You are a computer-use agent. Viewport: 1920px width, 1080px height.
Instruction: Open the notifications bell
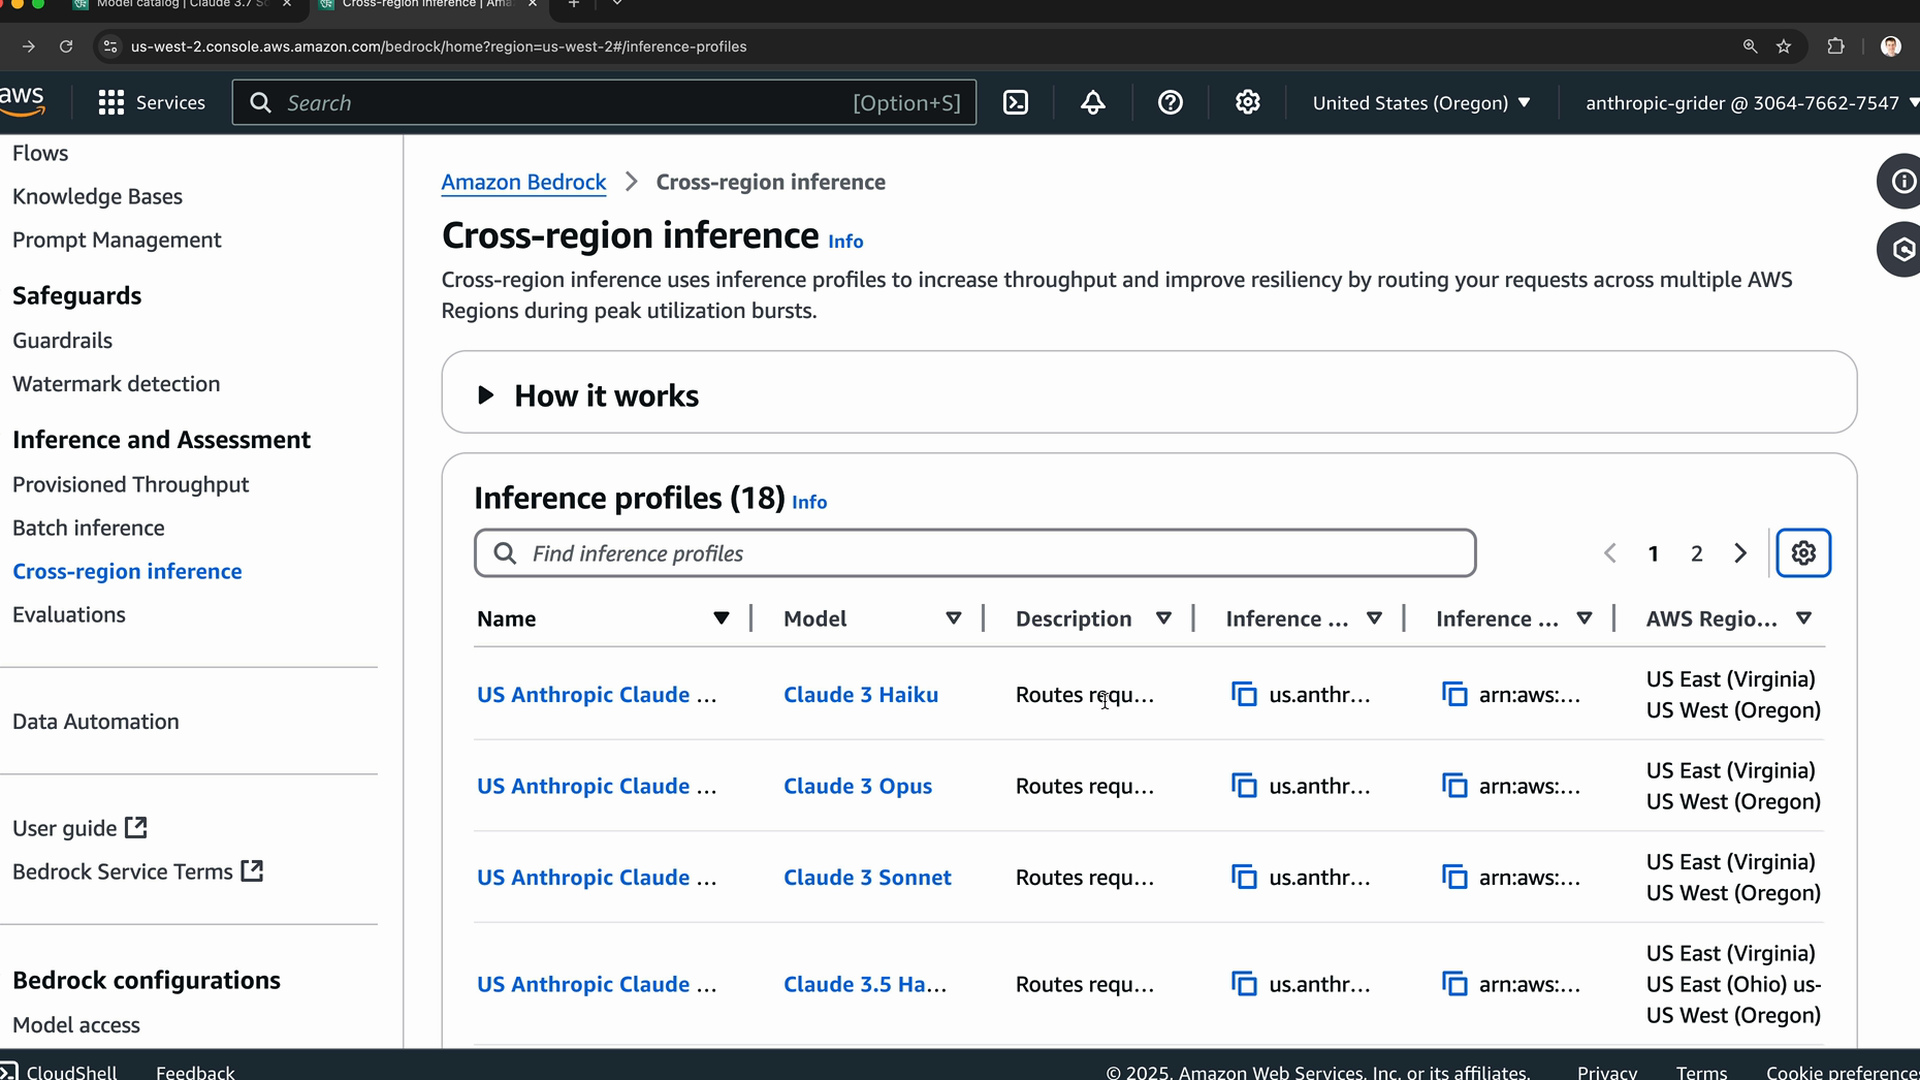pos(1093,103)
